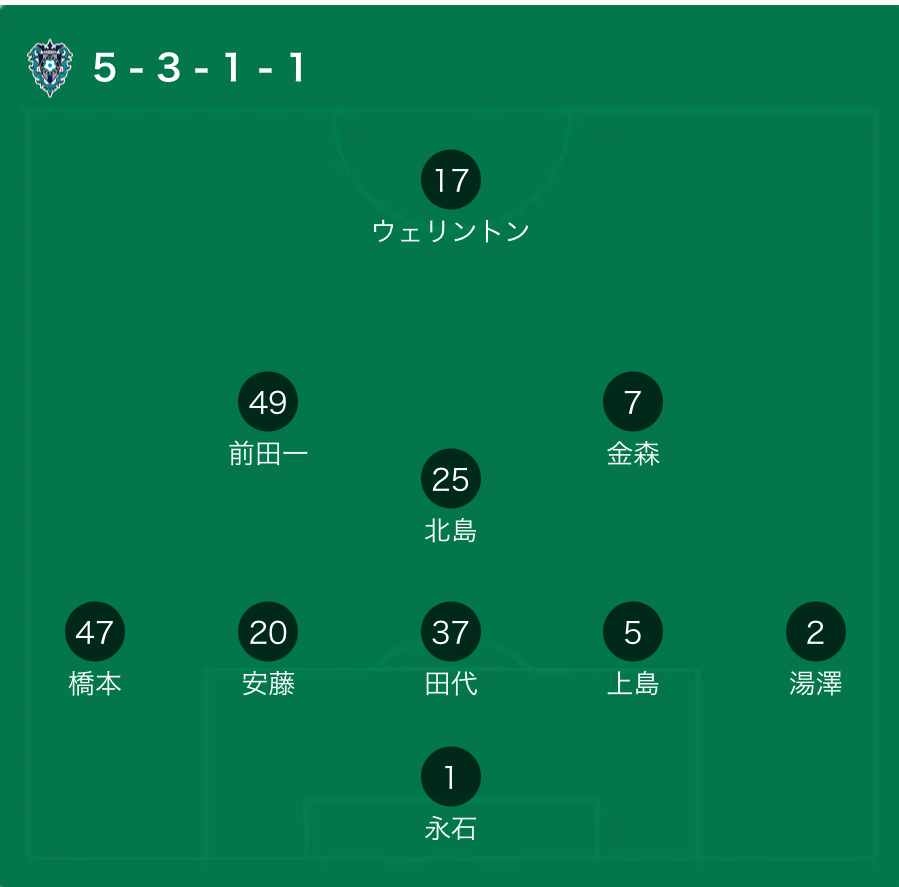
Task: Select the number 7 player circle
Action: point(633,402)
